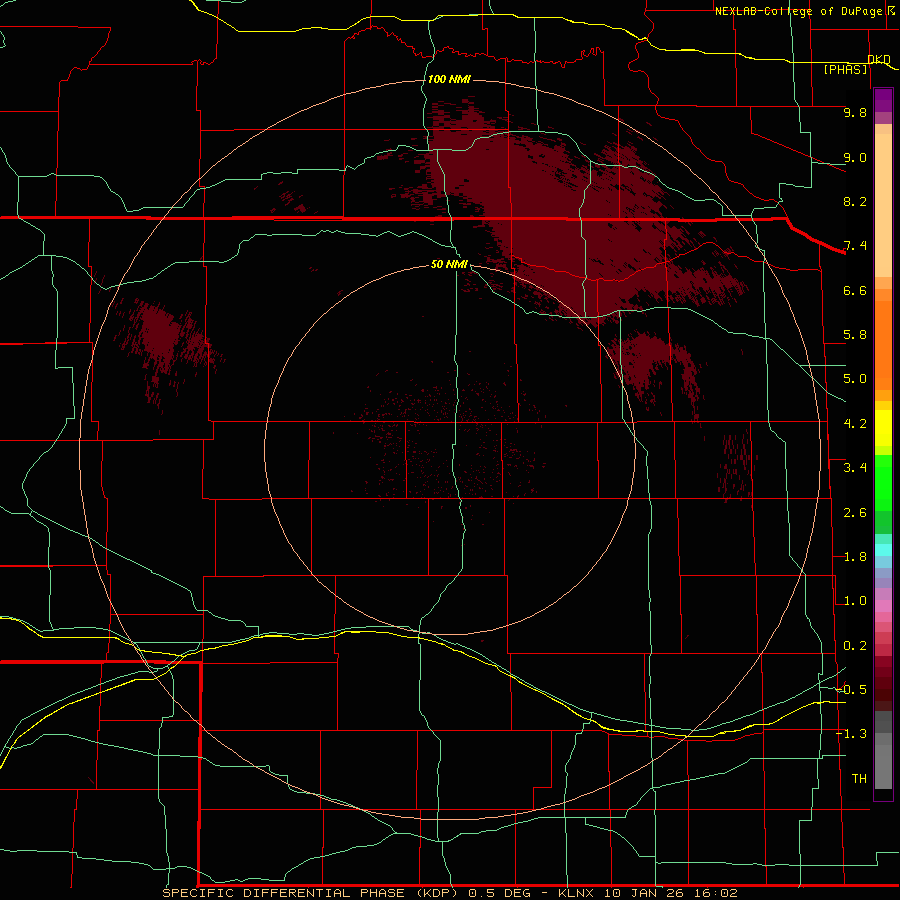Click the 4.2 color scale value

(x=855, y=424)
